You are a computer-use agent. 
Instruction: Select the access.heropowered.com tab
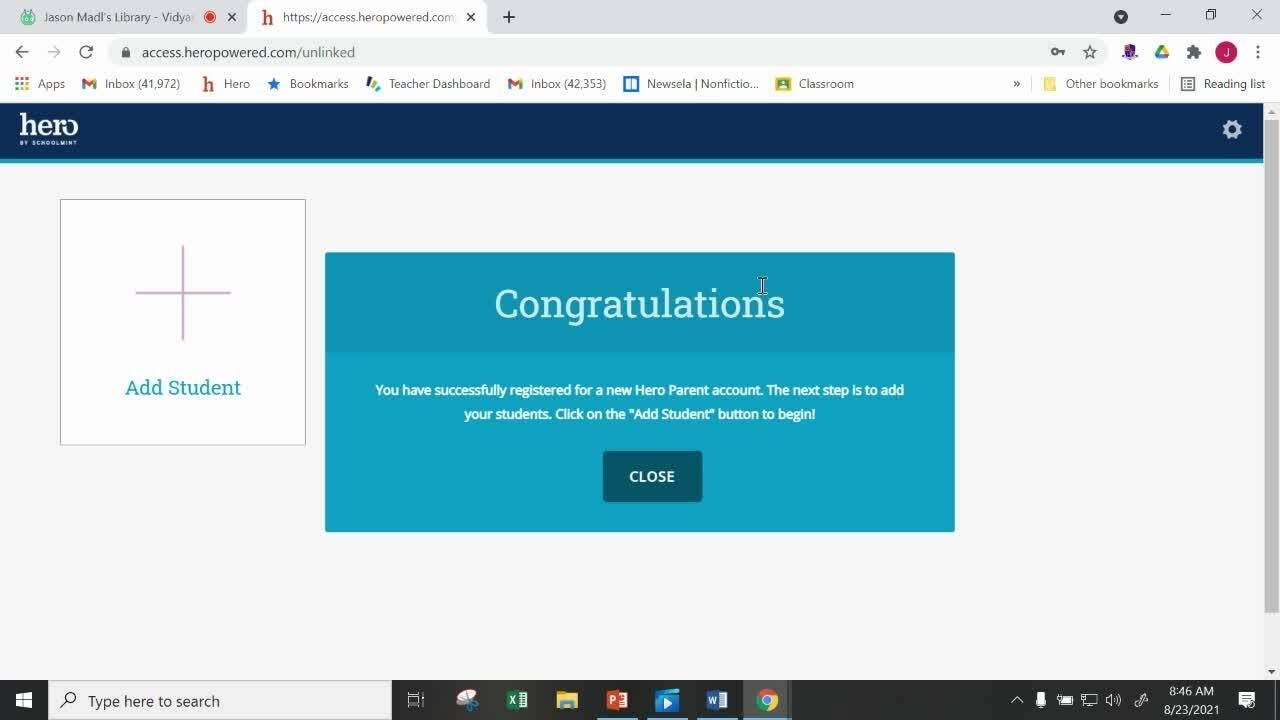point(368,17)
